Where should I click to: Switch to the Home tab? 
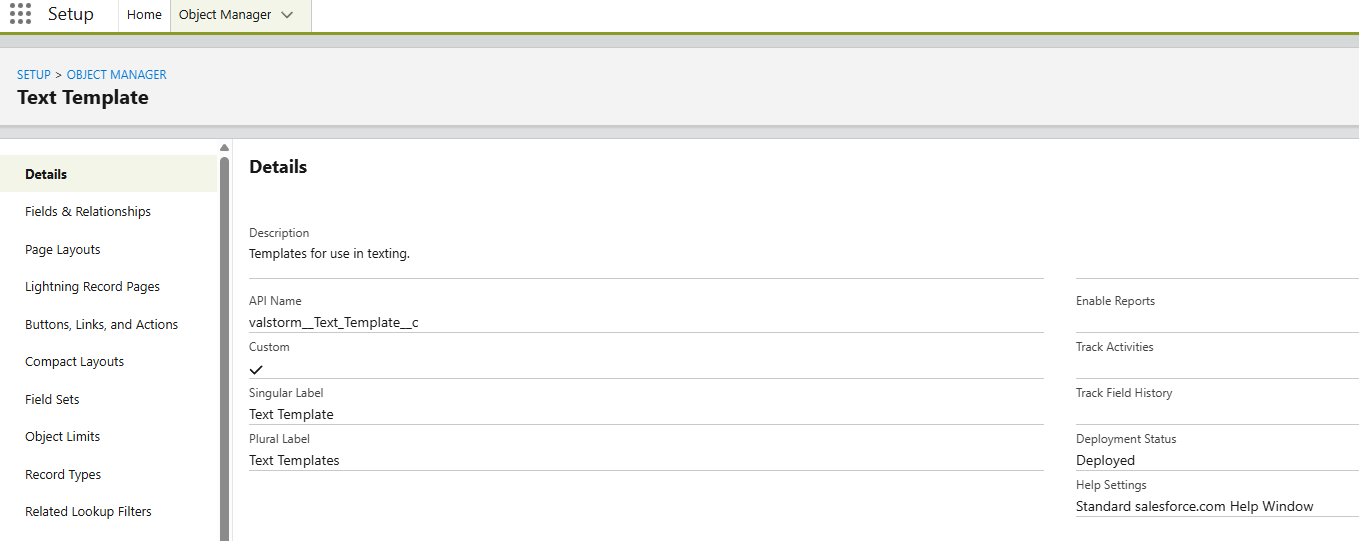144,15
